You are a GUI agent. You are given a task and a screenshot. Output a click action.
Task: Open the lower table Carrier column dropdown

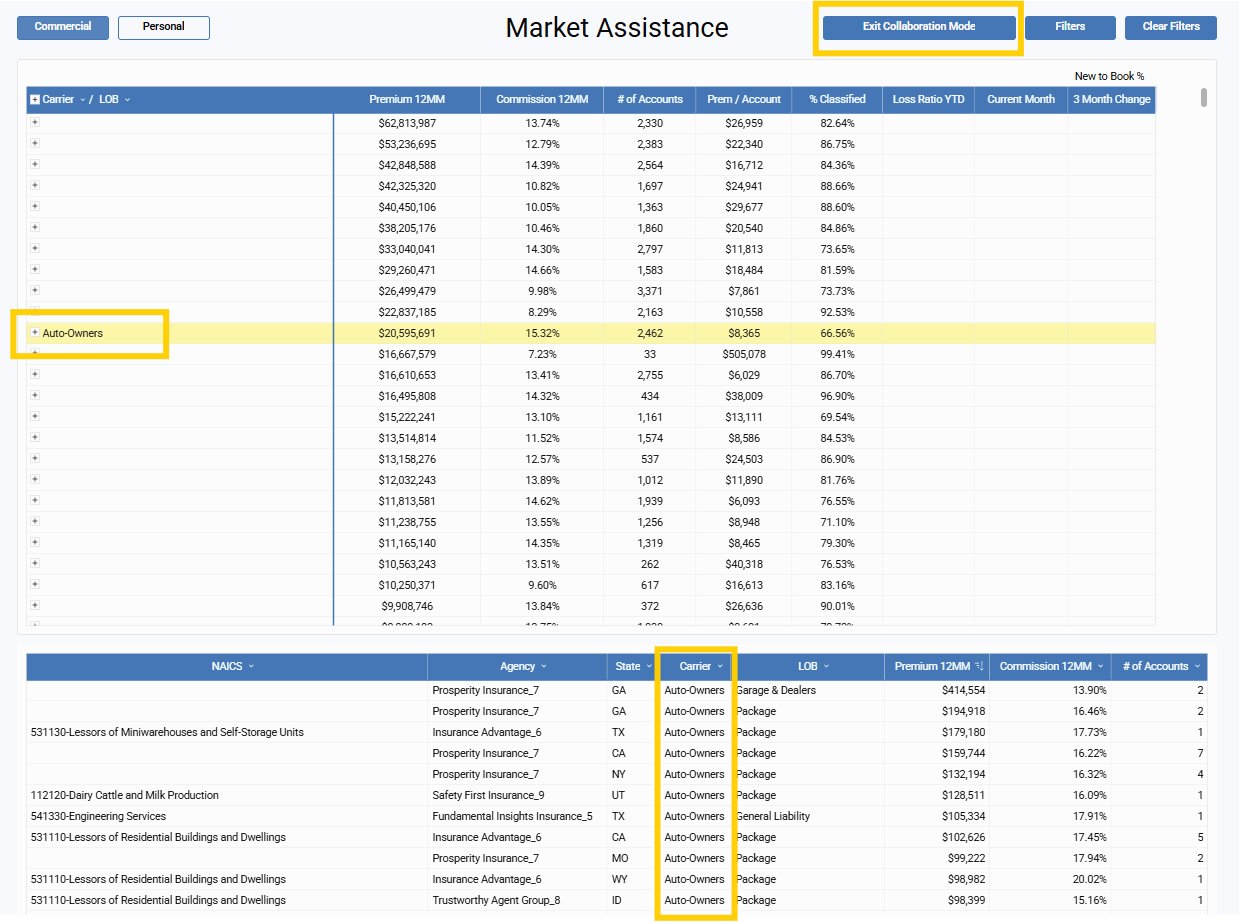[720, 667]
